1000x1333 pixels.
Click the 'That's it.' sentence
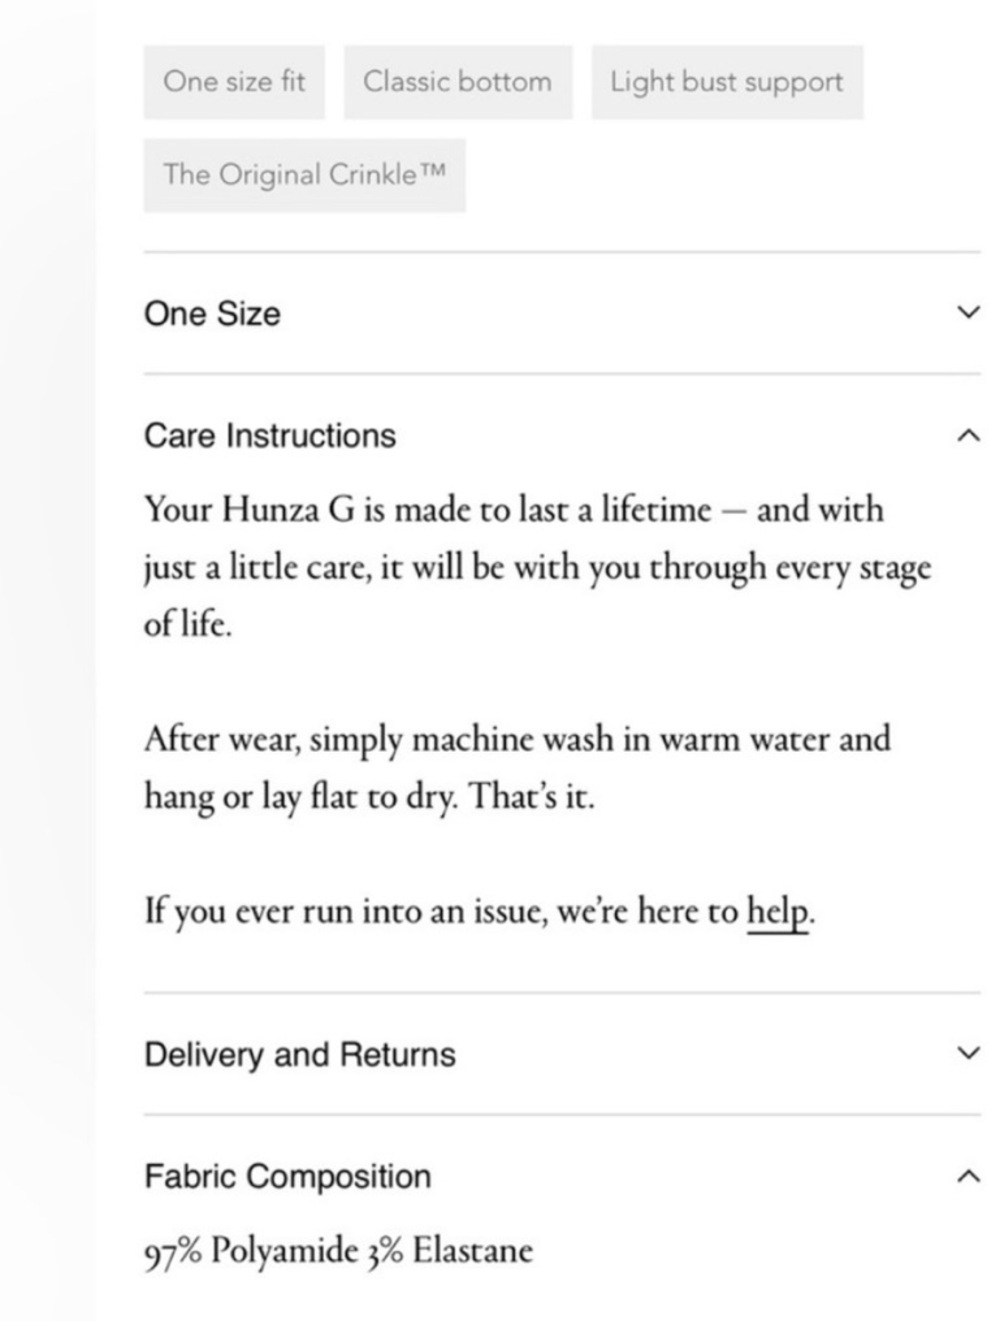(532, 797)
